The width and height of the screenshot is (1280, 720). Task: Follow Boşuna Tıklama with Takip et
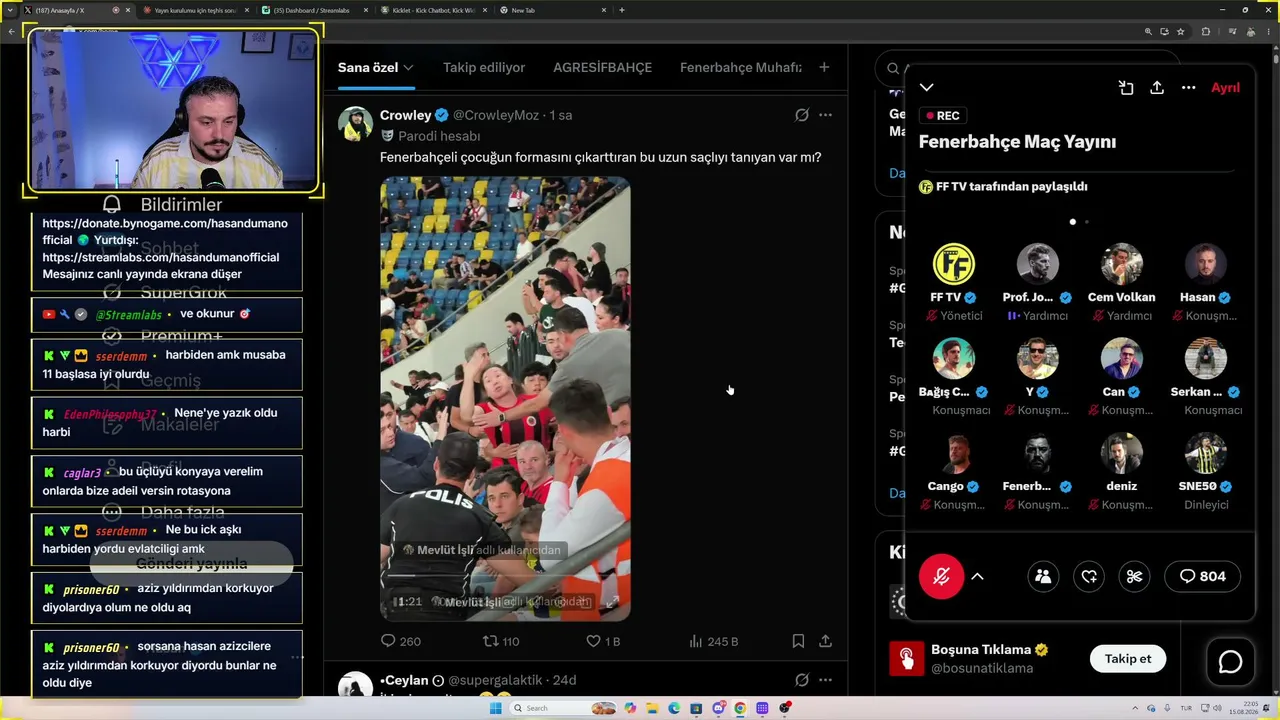(x=1128, y=659)
